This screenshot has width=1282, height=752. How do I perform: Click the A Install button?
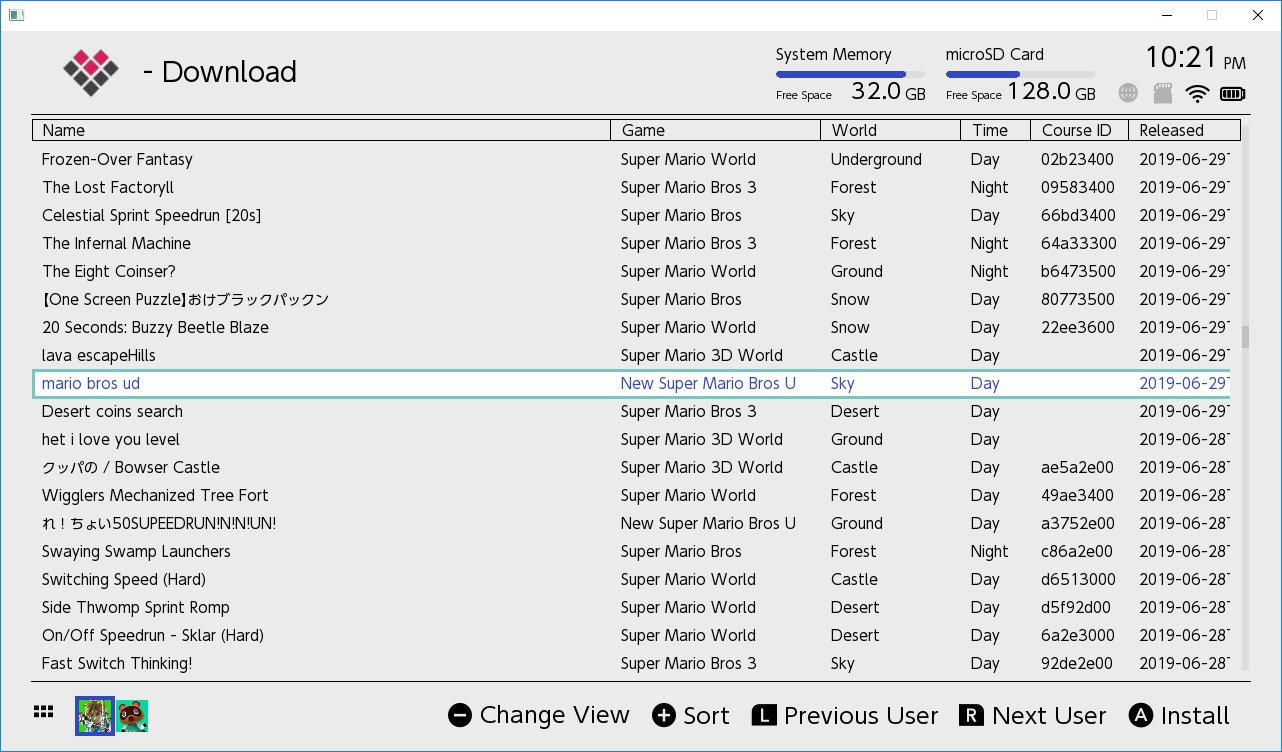(1179, 715)
